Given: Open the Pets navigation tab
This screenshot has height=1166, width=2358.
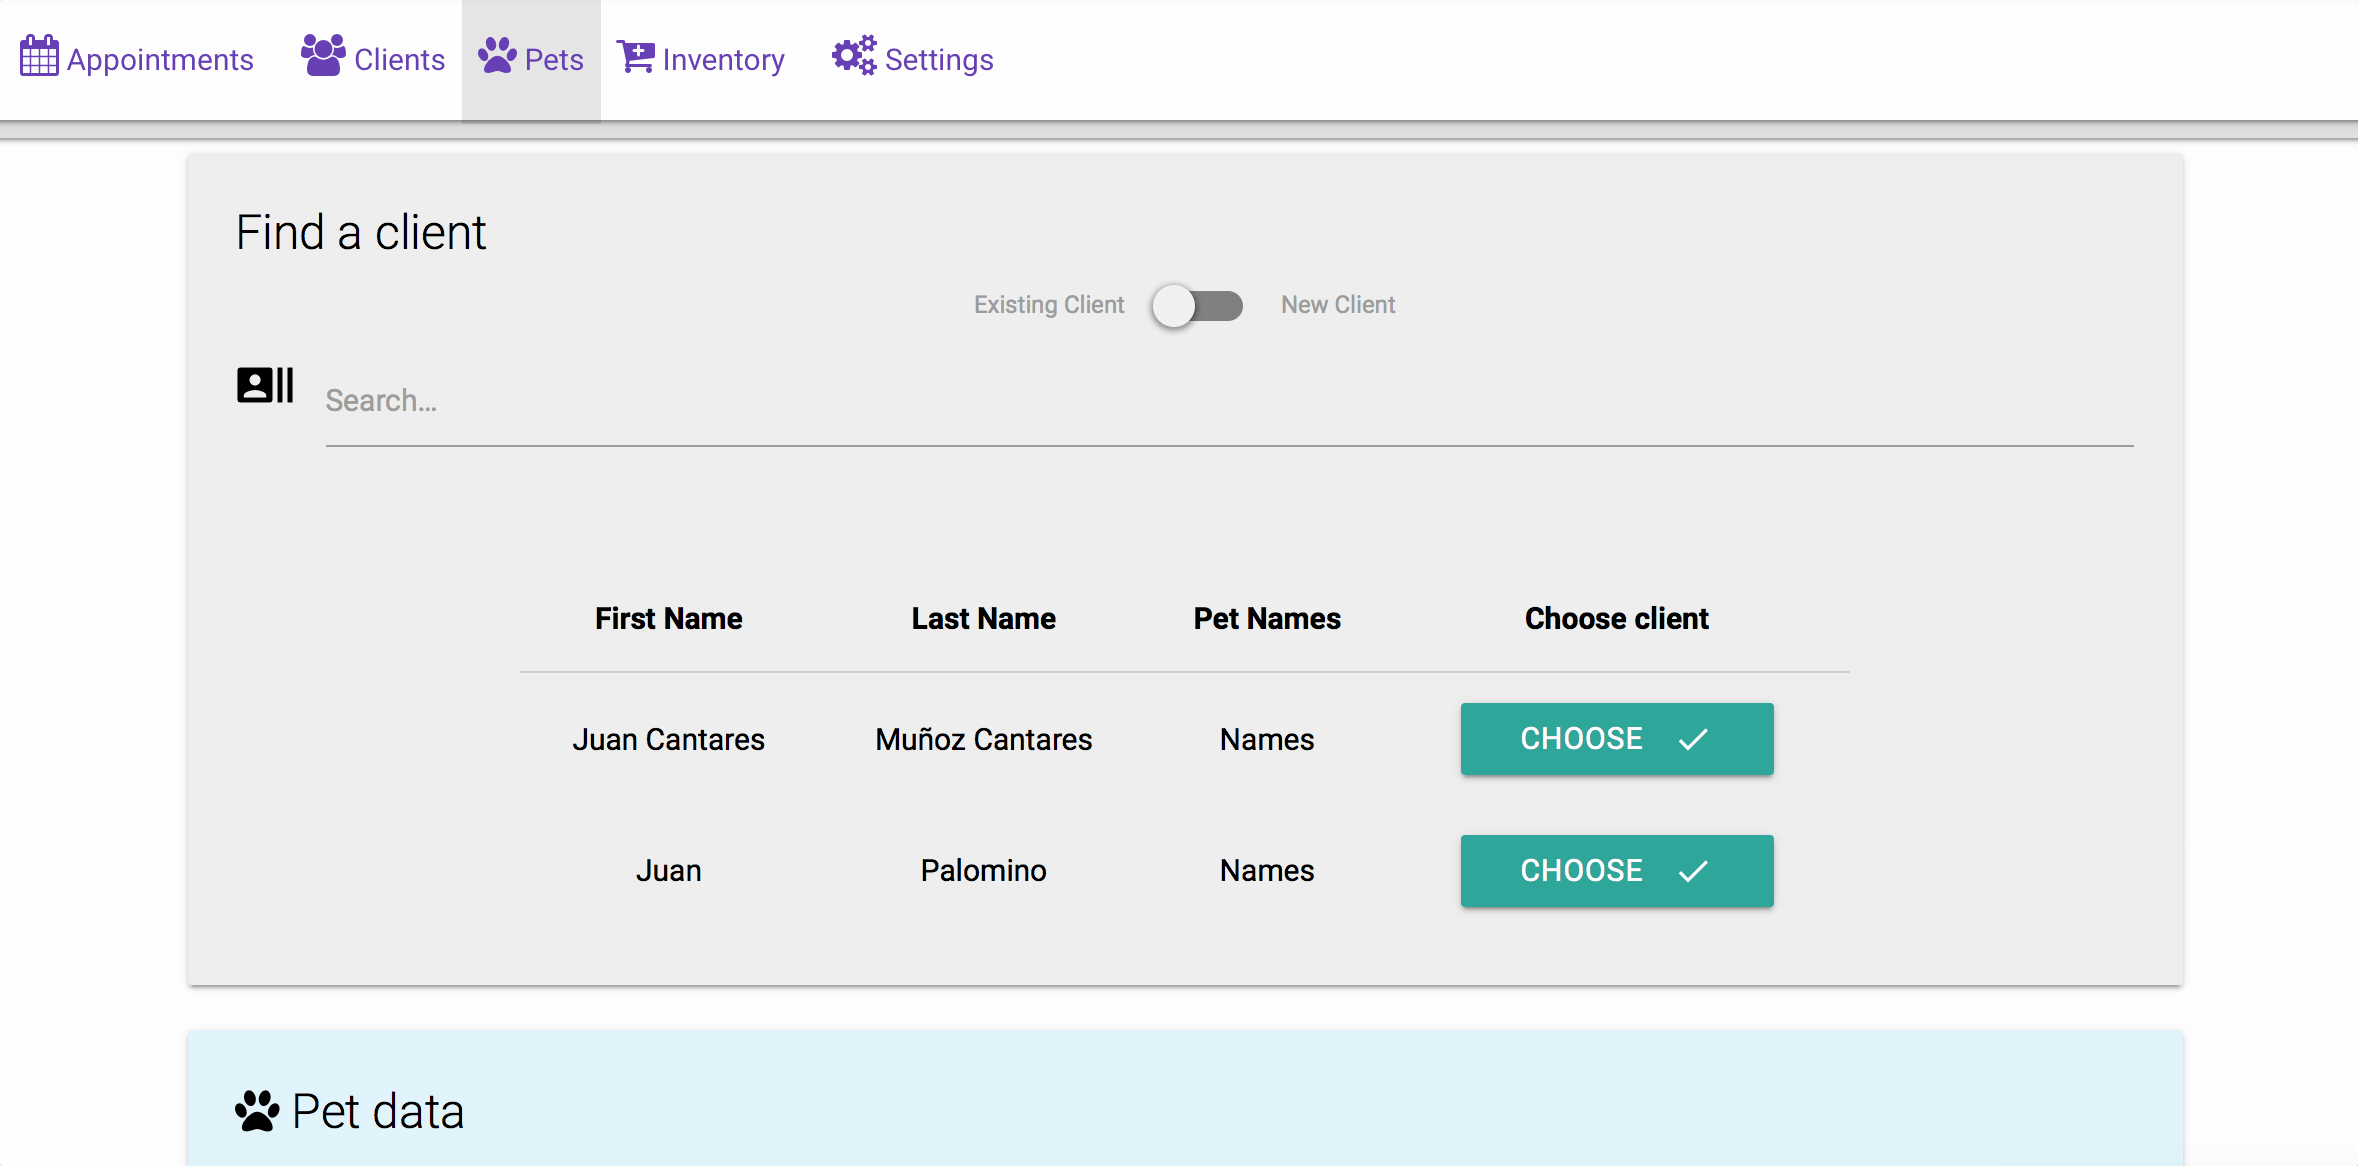Looking at the screenshot, I should [x=532, y=59].
